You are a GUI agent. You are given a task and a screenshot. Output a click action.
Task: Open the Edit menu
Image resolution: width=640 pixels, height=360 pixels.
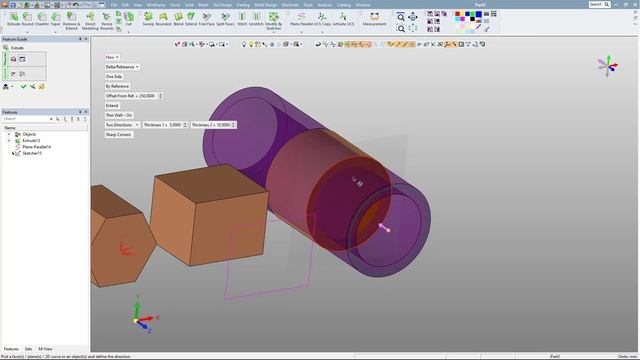tap(125, 5)
